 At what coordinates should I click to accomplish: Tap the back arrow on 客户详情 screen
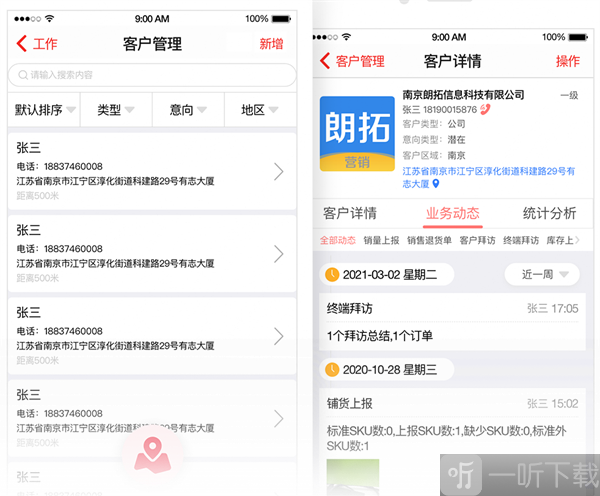325,61
